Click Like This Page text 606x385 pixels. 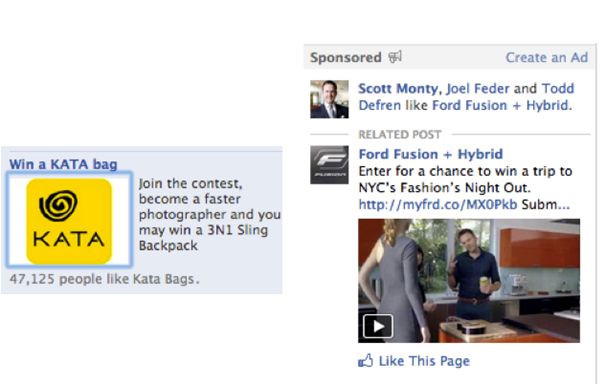[x=424, y=361]
